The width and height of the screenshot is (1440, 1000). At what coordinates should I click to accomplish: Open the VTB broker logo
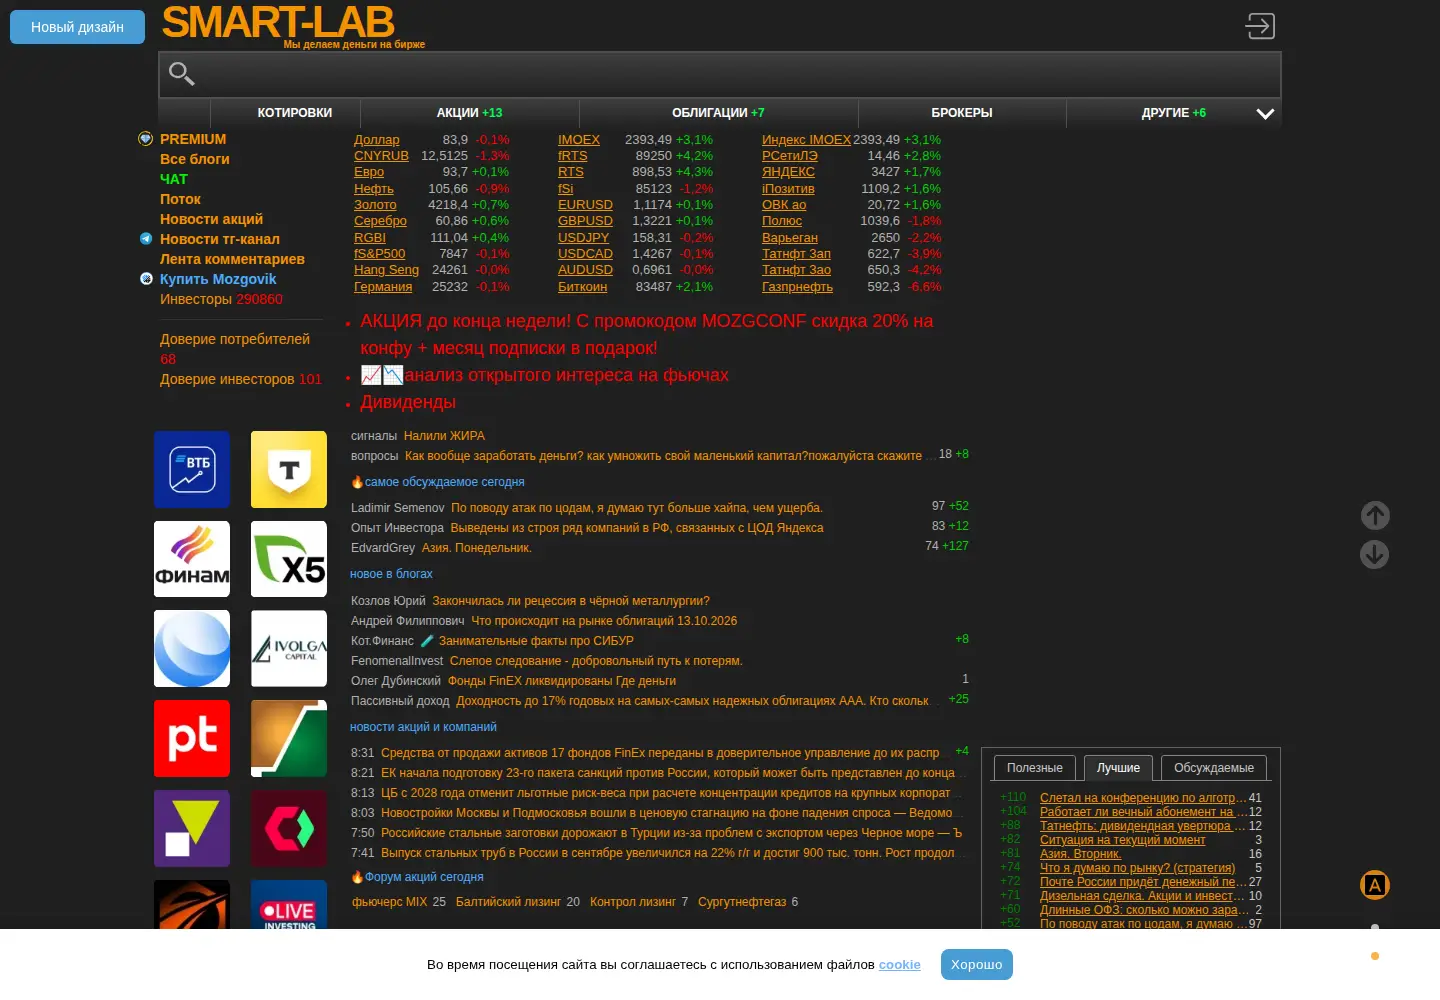coord(192,469)
